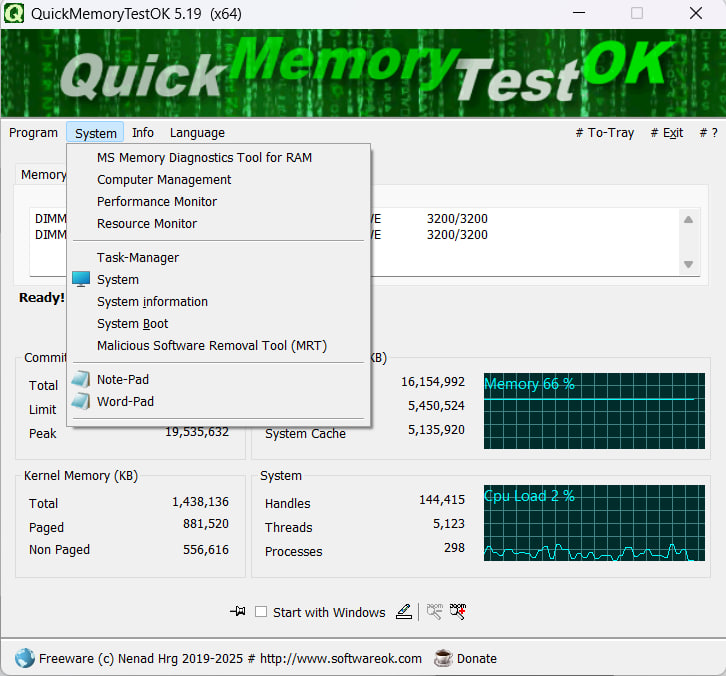The image size is (726, 676).
Task: Click the Handles count 144,415
Action: (442, 500)
